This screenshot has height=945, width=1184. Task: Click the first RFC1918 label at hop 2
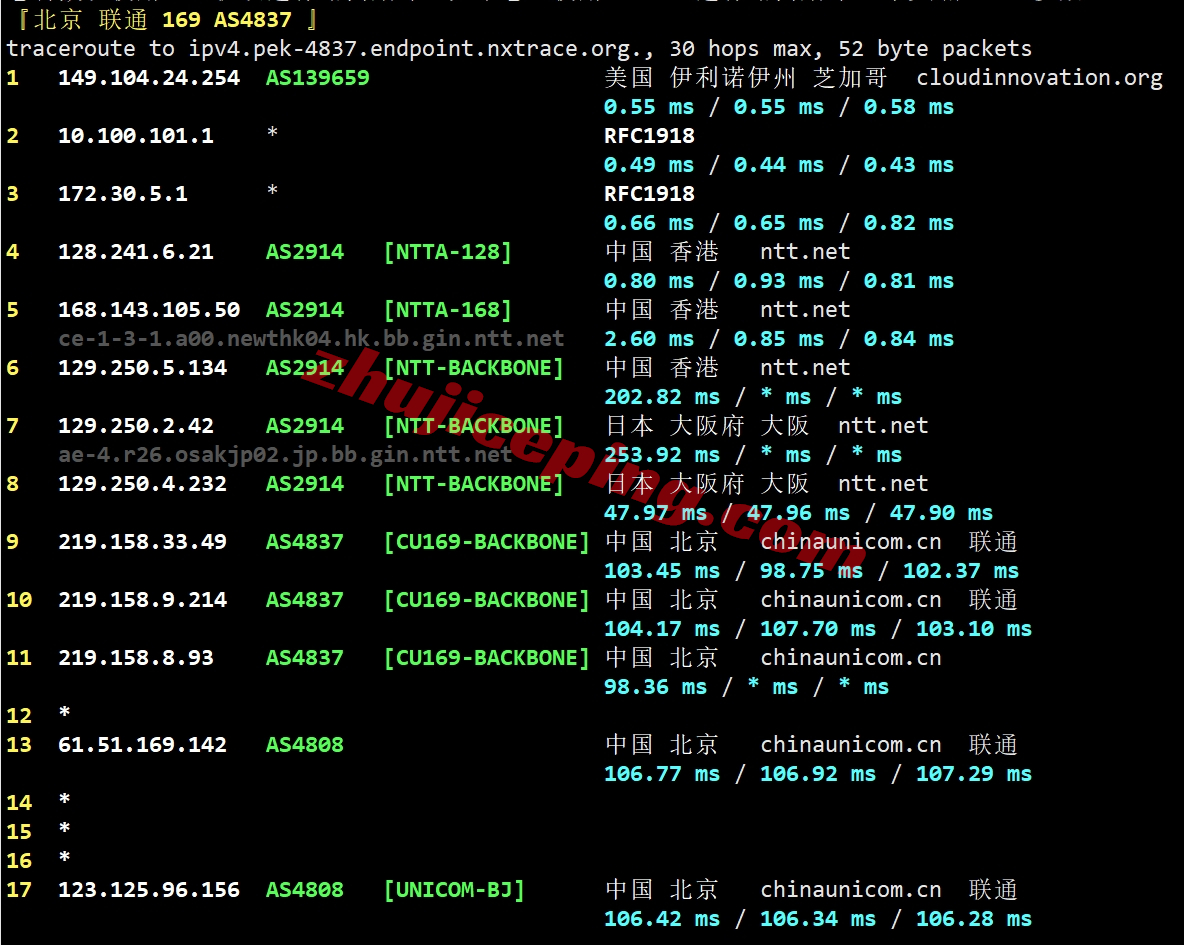[649, 136]
